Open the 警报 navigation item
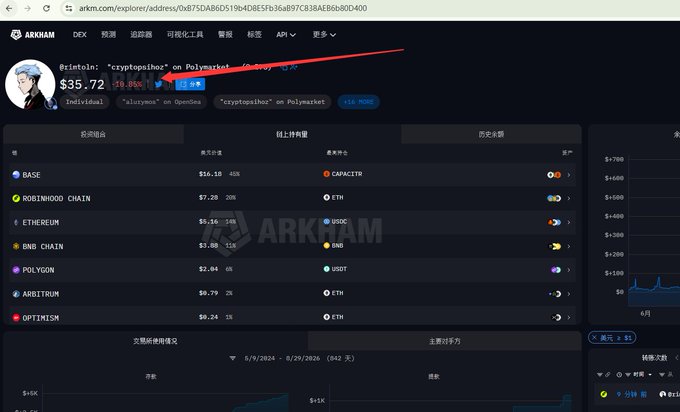The width and height of the screenshot is (680, 412). (x=225, y=35)
